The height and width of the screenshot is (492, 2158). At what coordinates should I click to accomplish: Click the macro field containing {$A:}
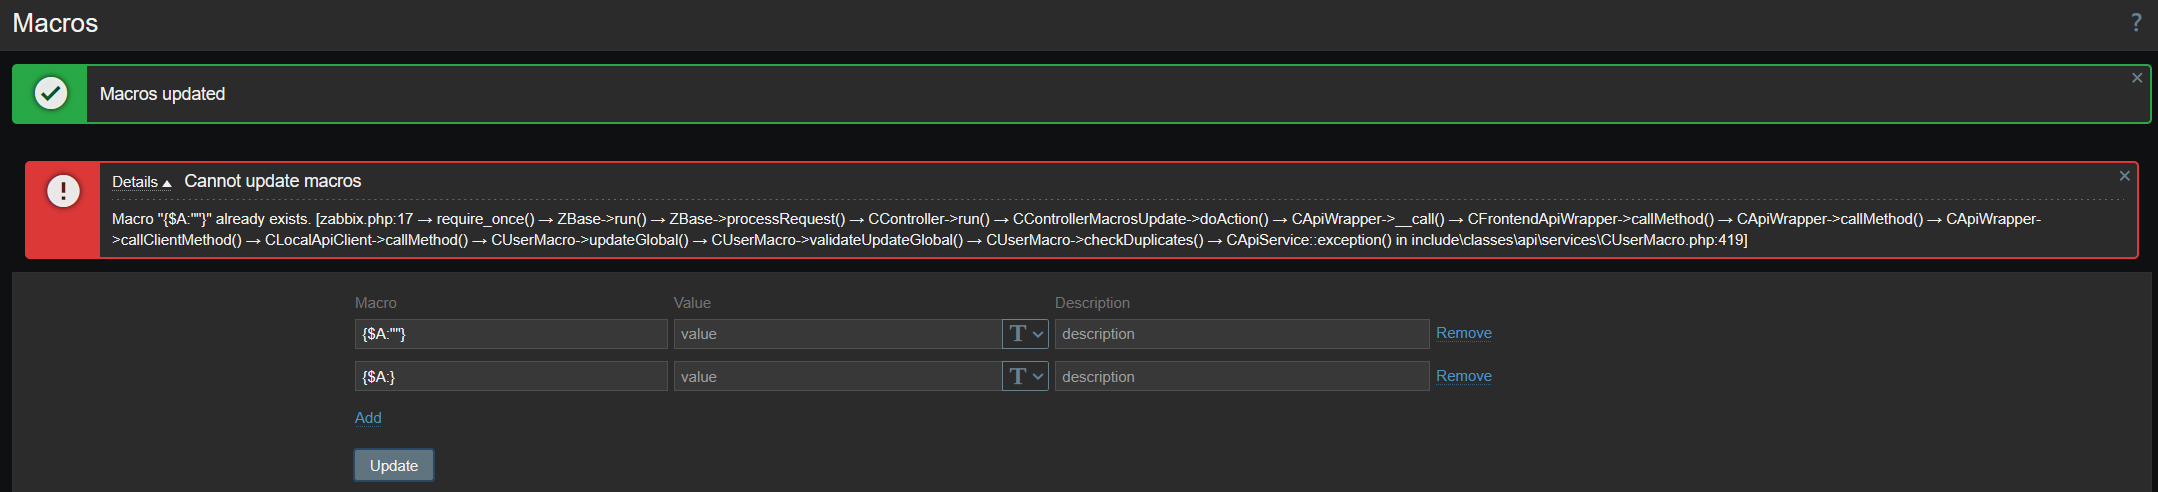click(x=510, y=377)
